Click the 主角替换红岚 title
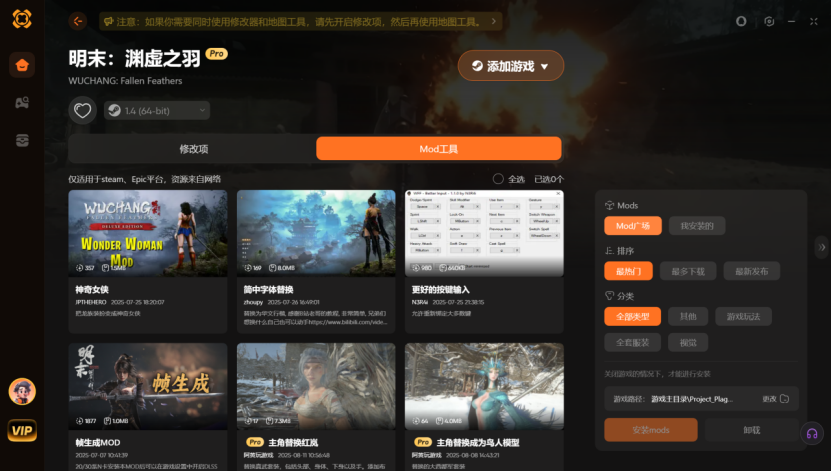Viewport: 831px width, 471px height. (293, 442)
